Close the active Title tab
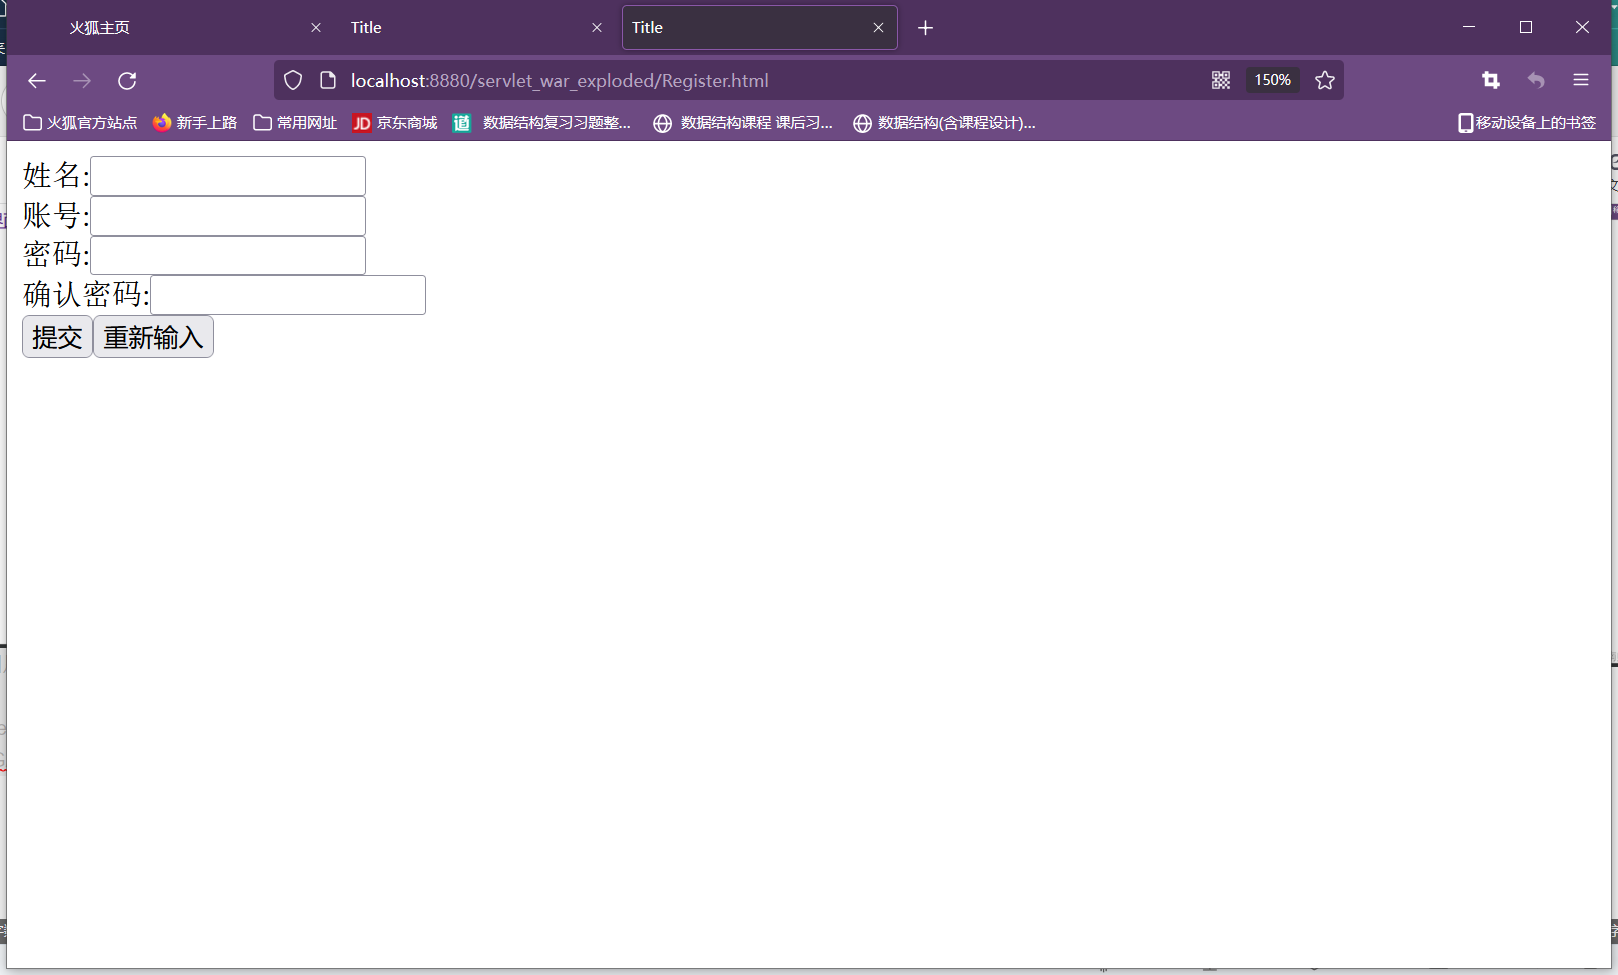The width and height of the screenshot is (1618, 975). 878,28
